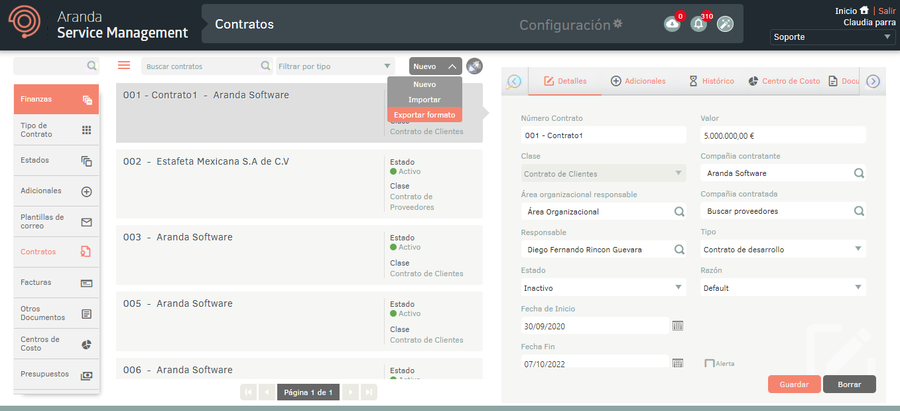Open the Filtrar por tipo dropdown
This screenshot has height=411, width=900.
coord(336,66)
